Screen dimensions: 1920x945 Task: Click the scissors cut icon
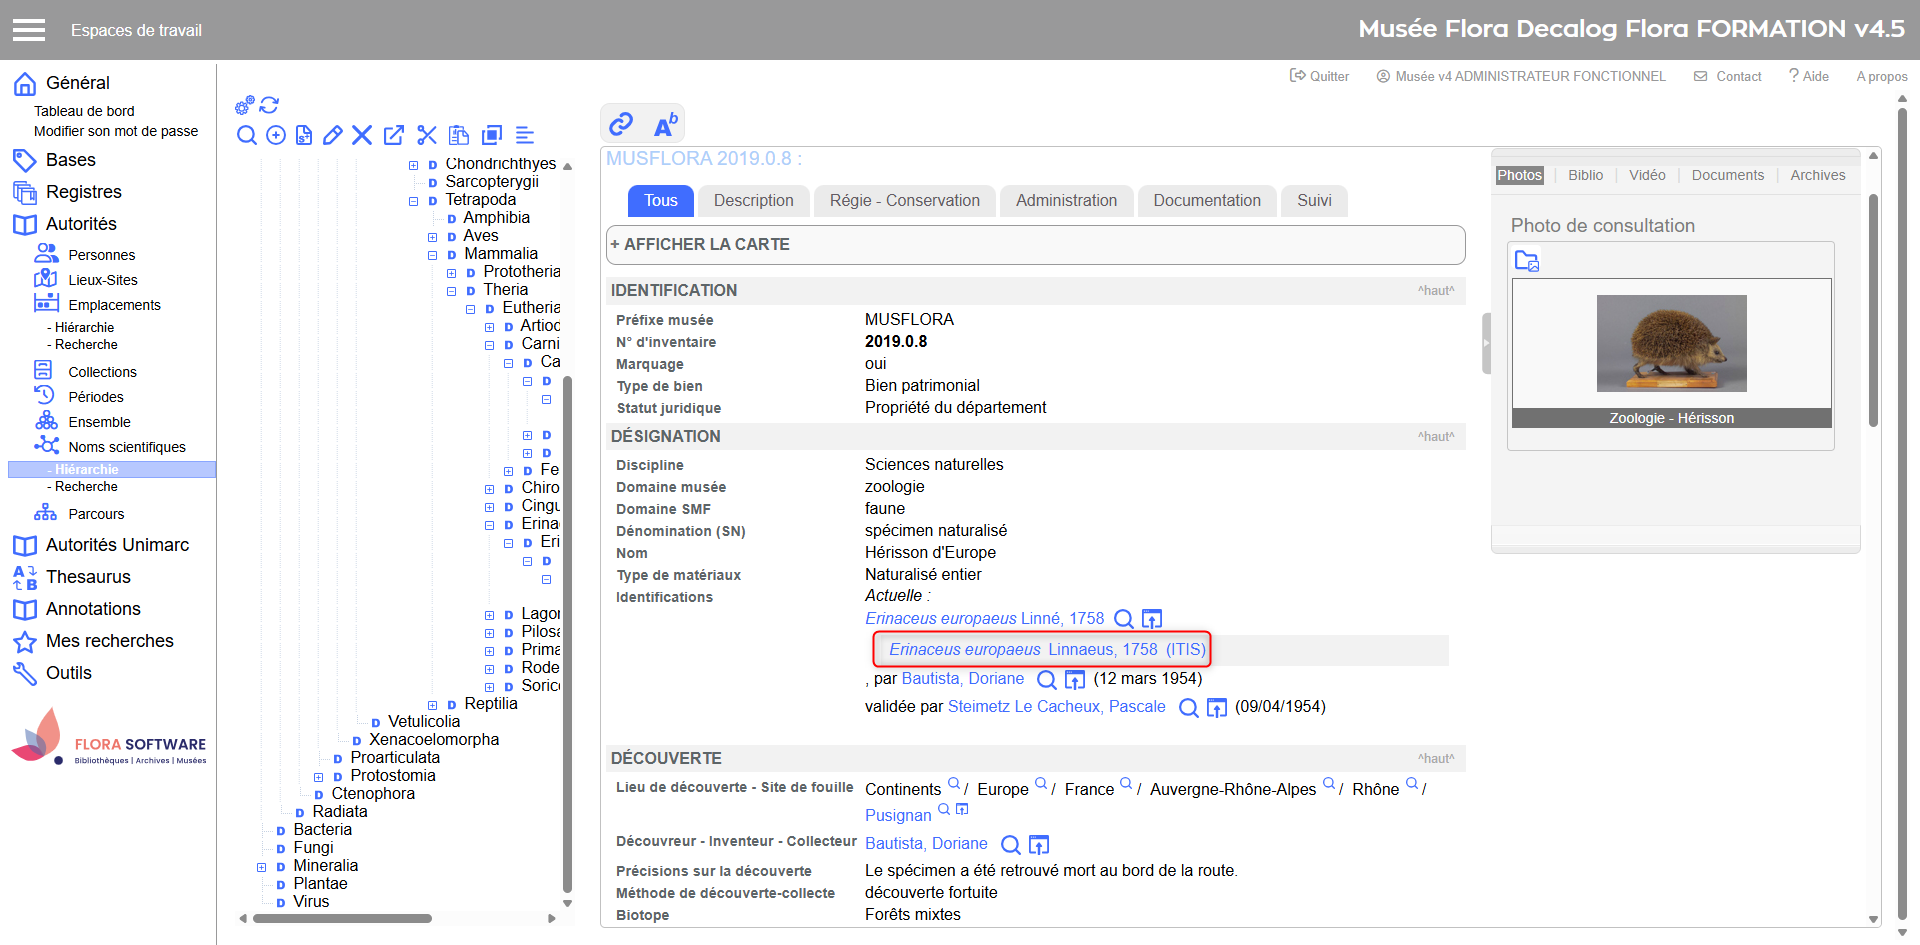(427, 135)
